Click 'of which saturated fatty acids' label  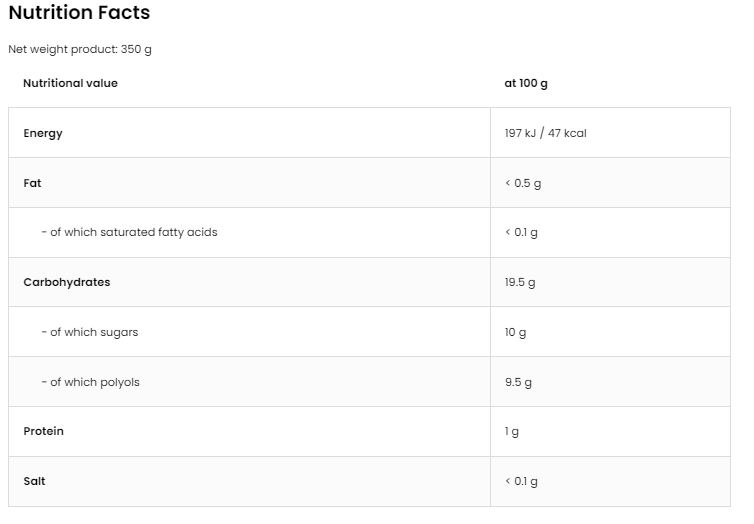click(129, 232)
